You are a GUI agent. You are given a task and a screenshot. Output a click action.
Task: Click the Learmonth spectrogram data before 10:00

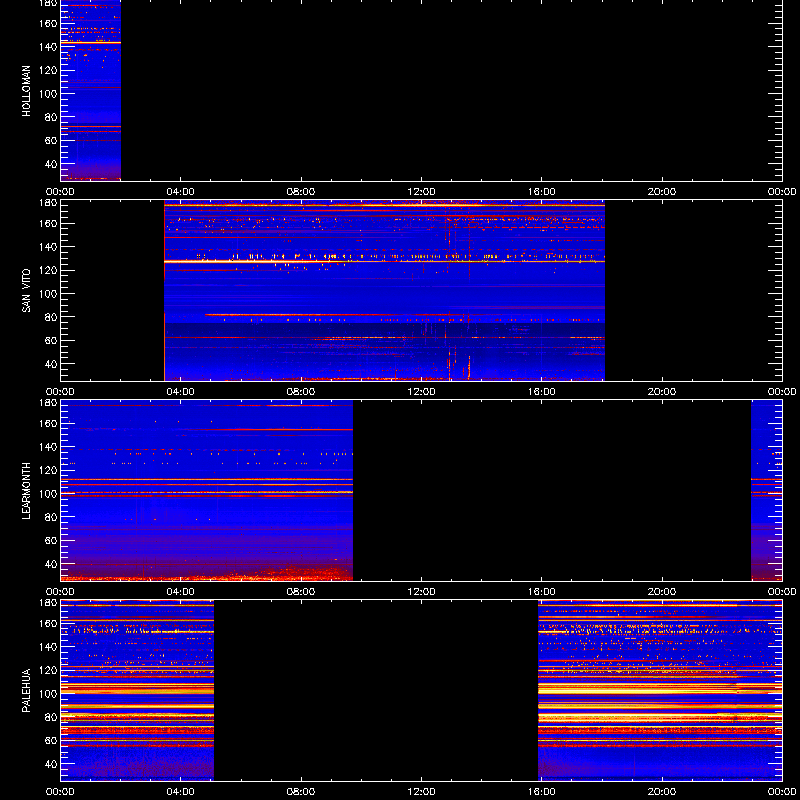(x=207, y=490)
